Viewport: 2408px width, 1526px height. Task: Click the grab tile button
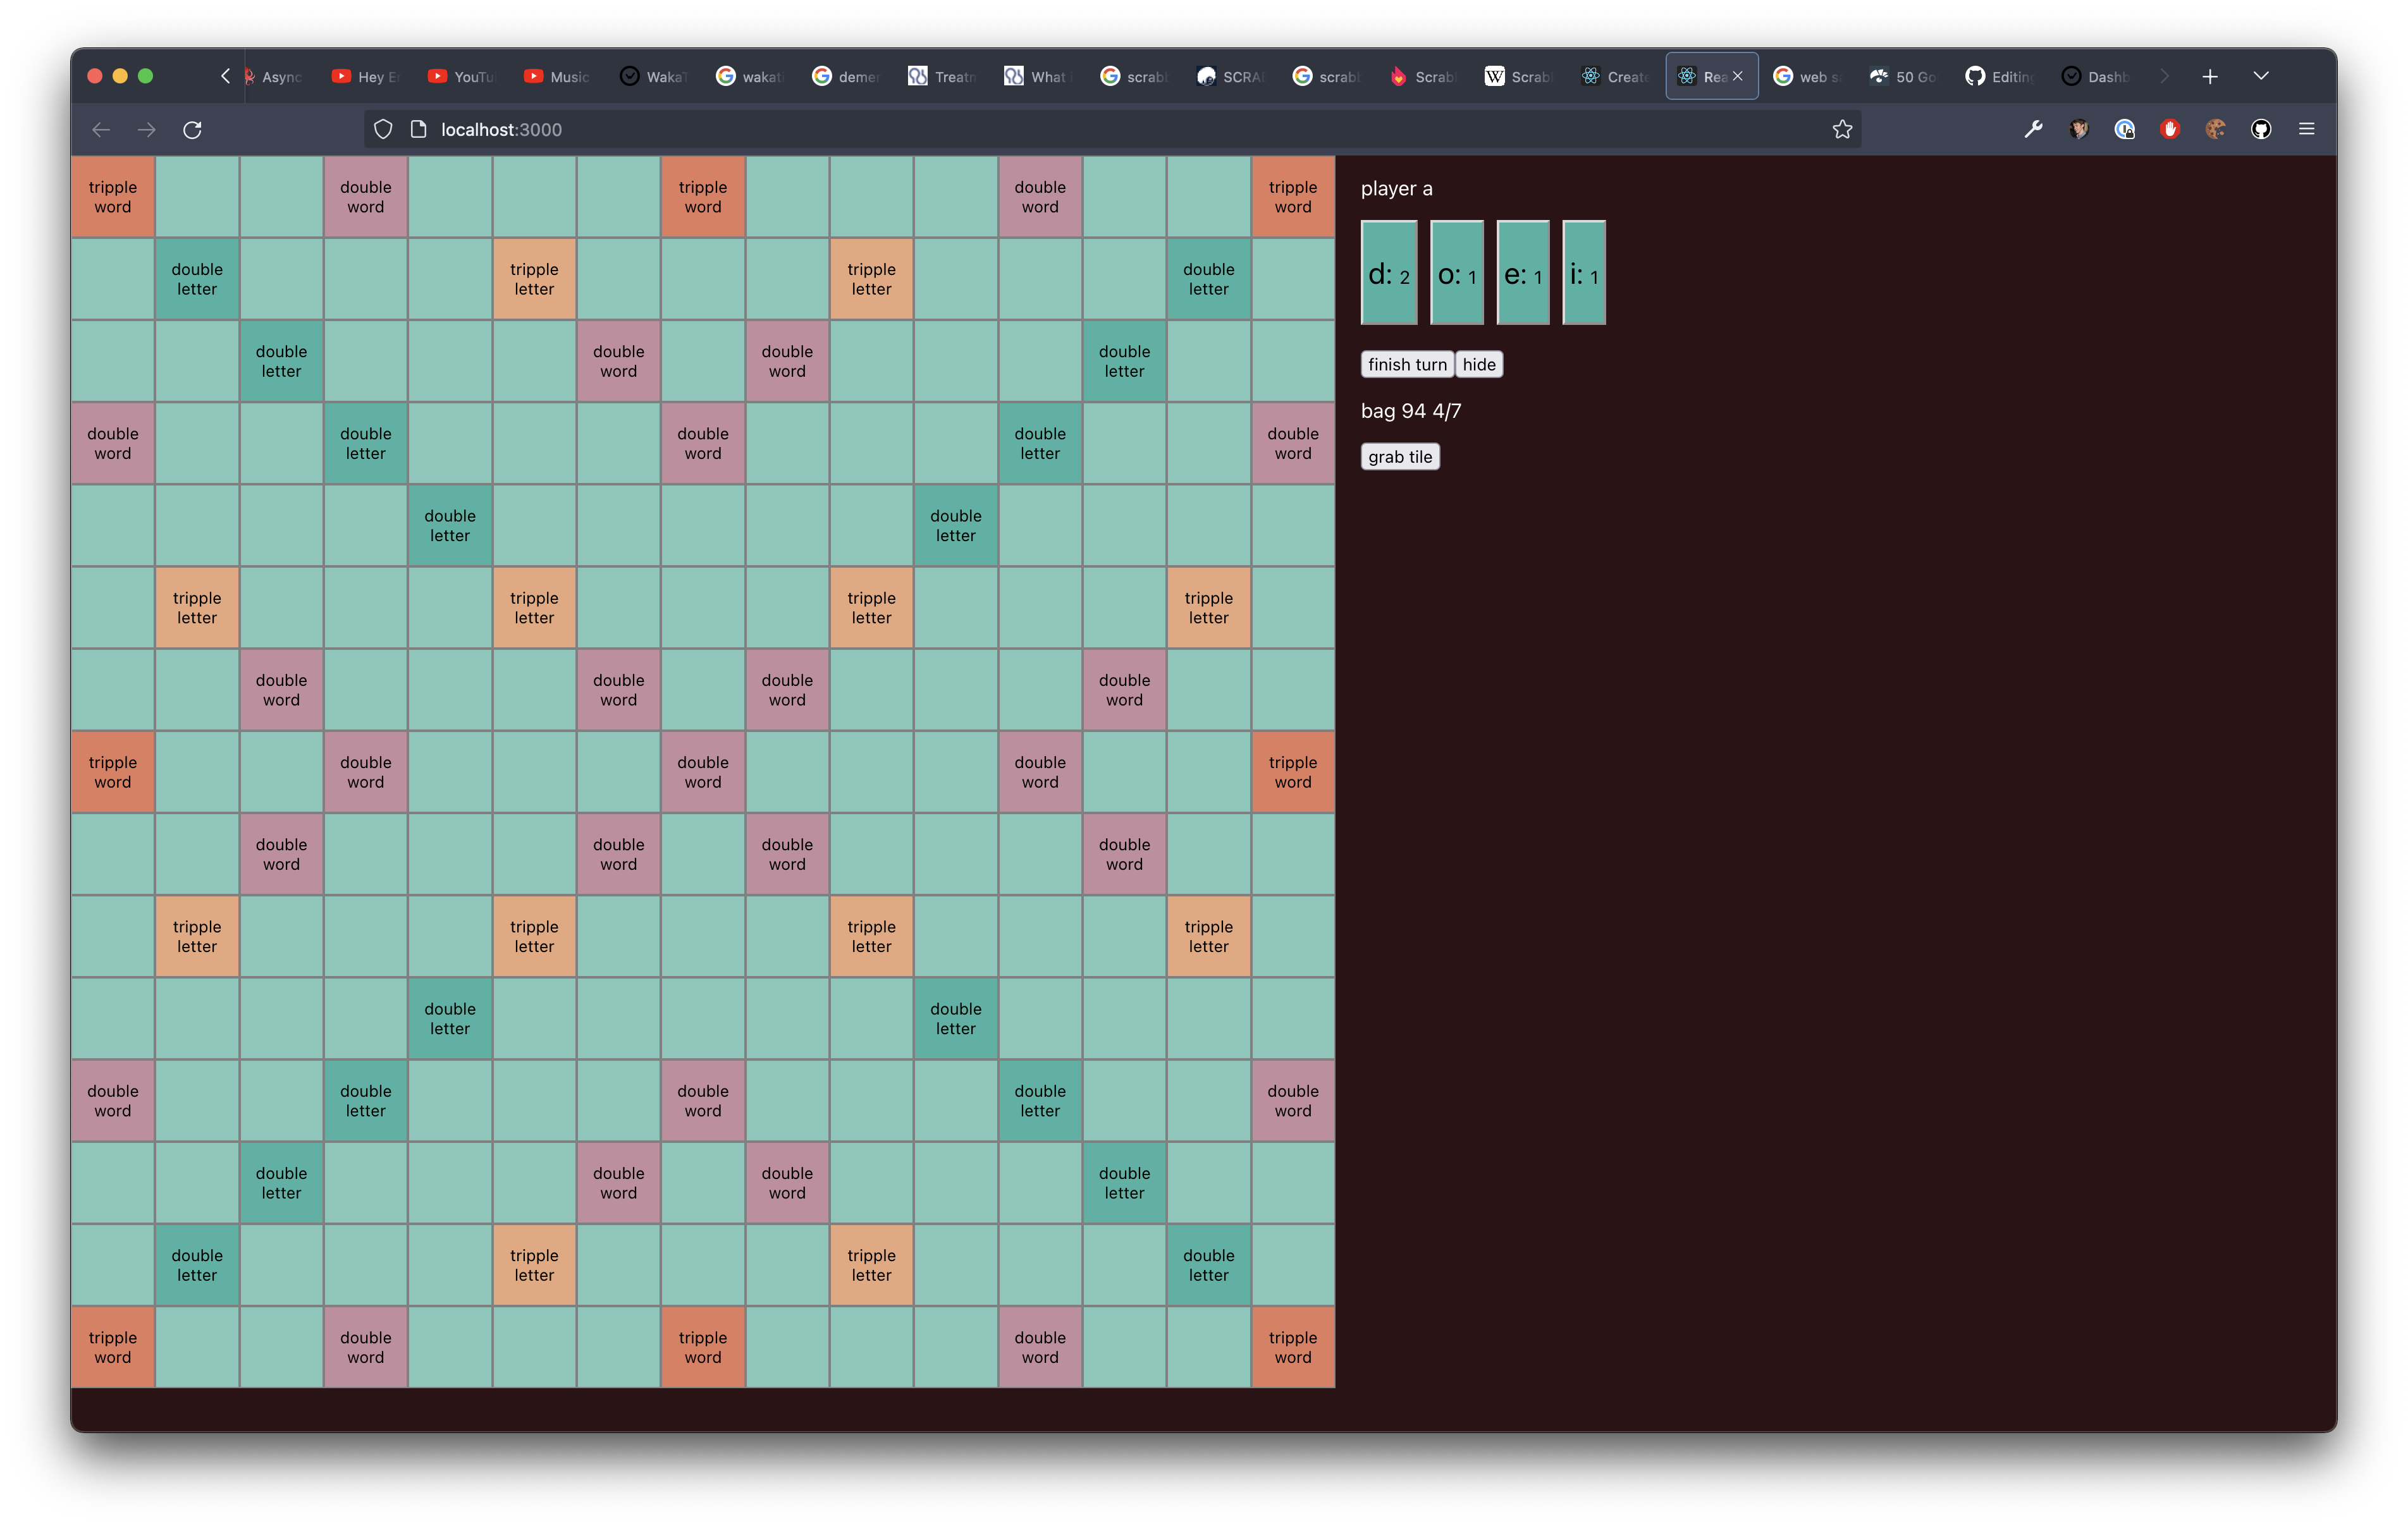coord(1399,456)
